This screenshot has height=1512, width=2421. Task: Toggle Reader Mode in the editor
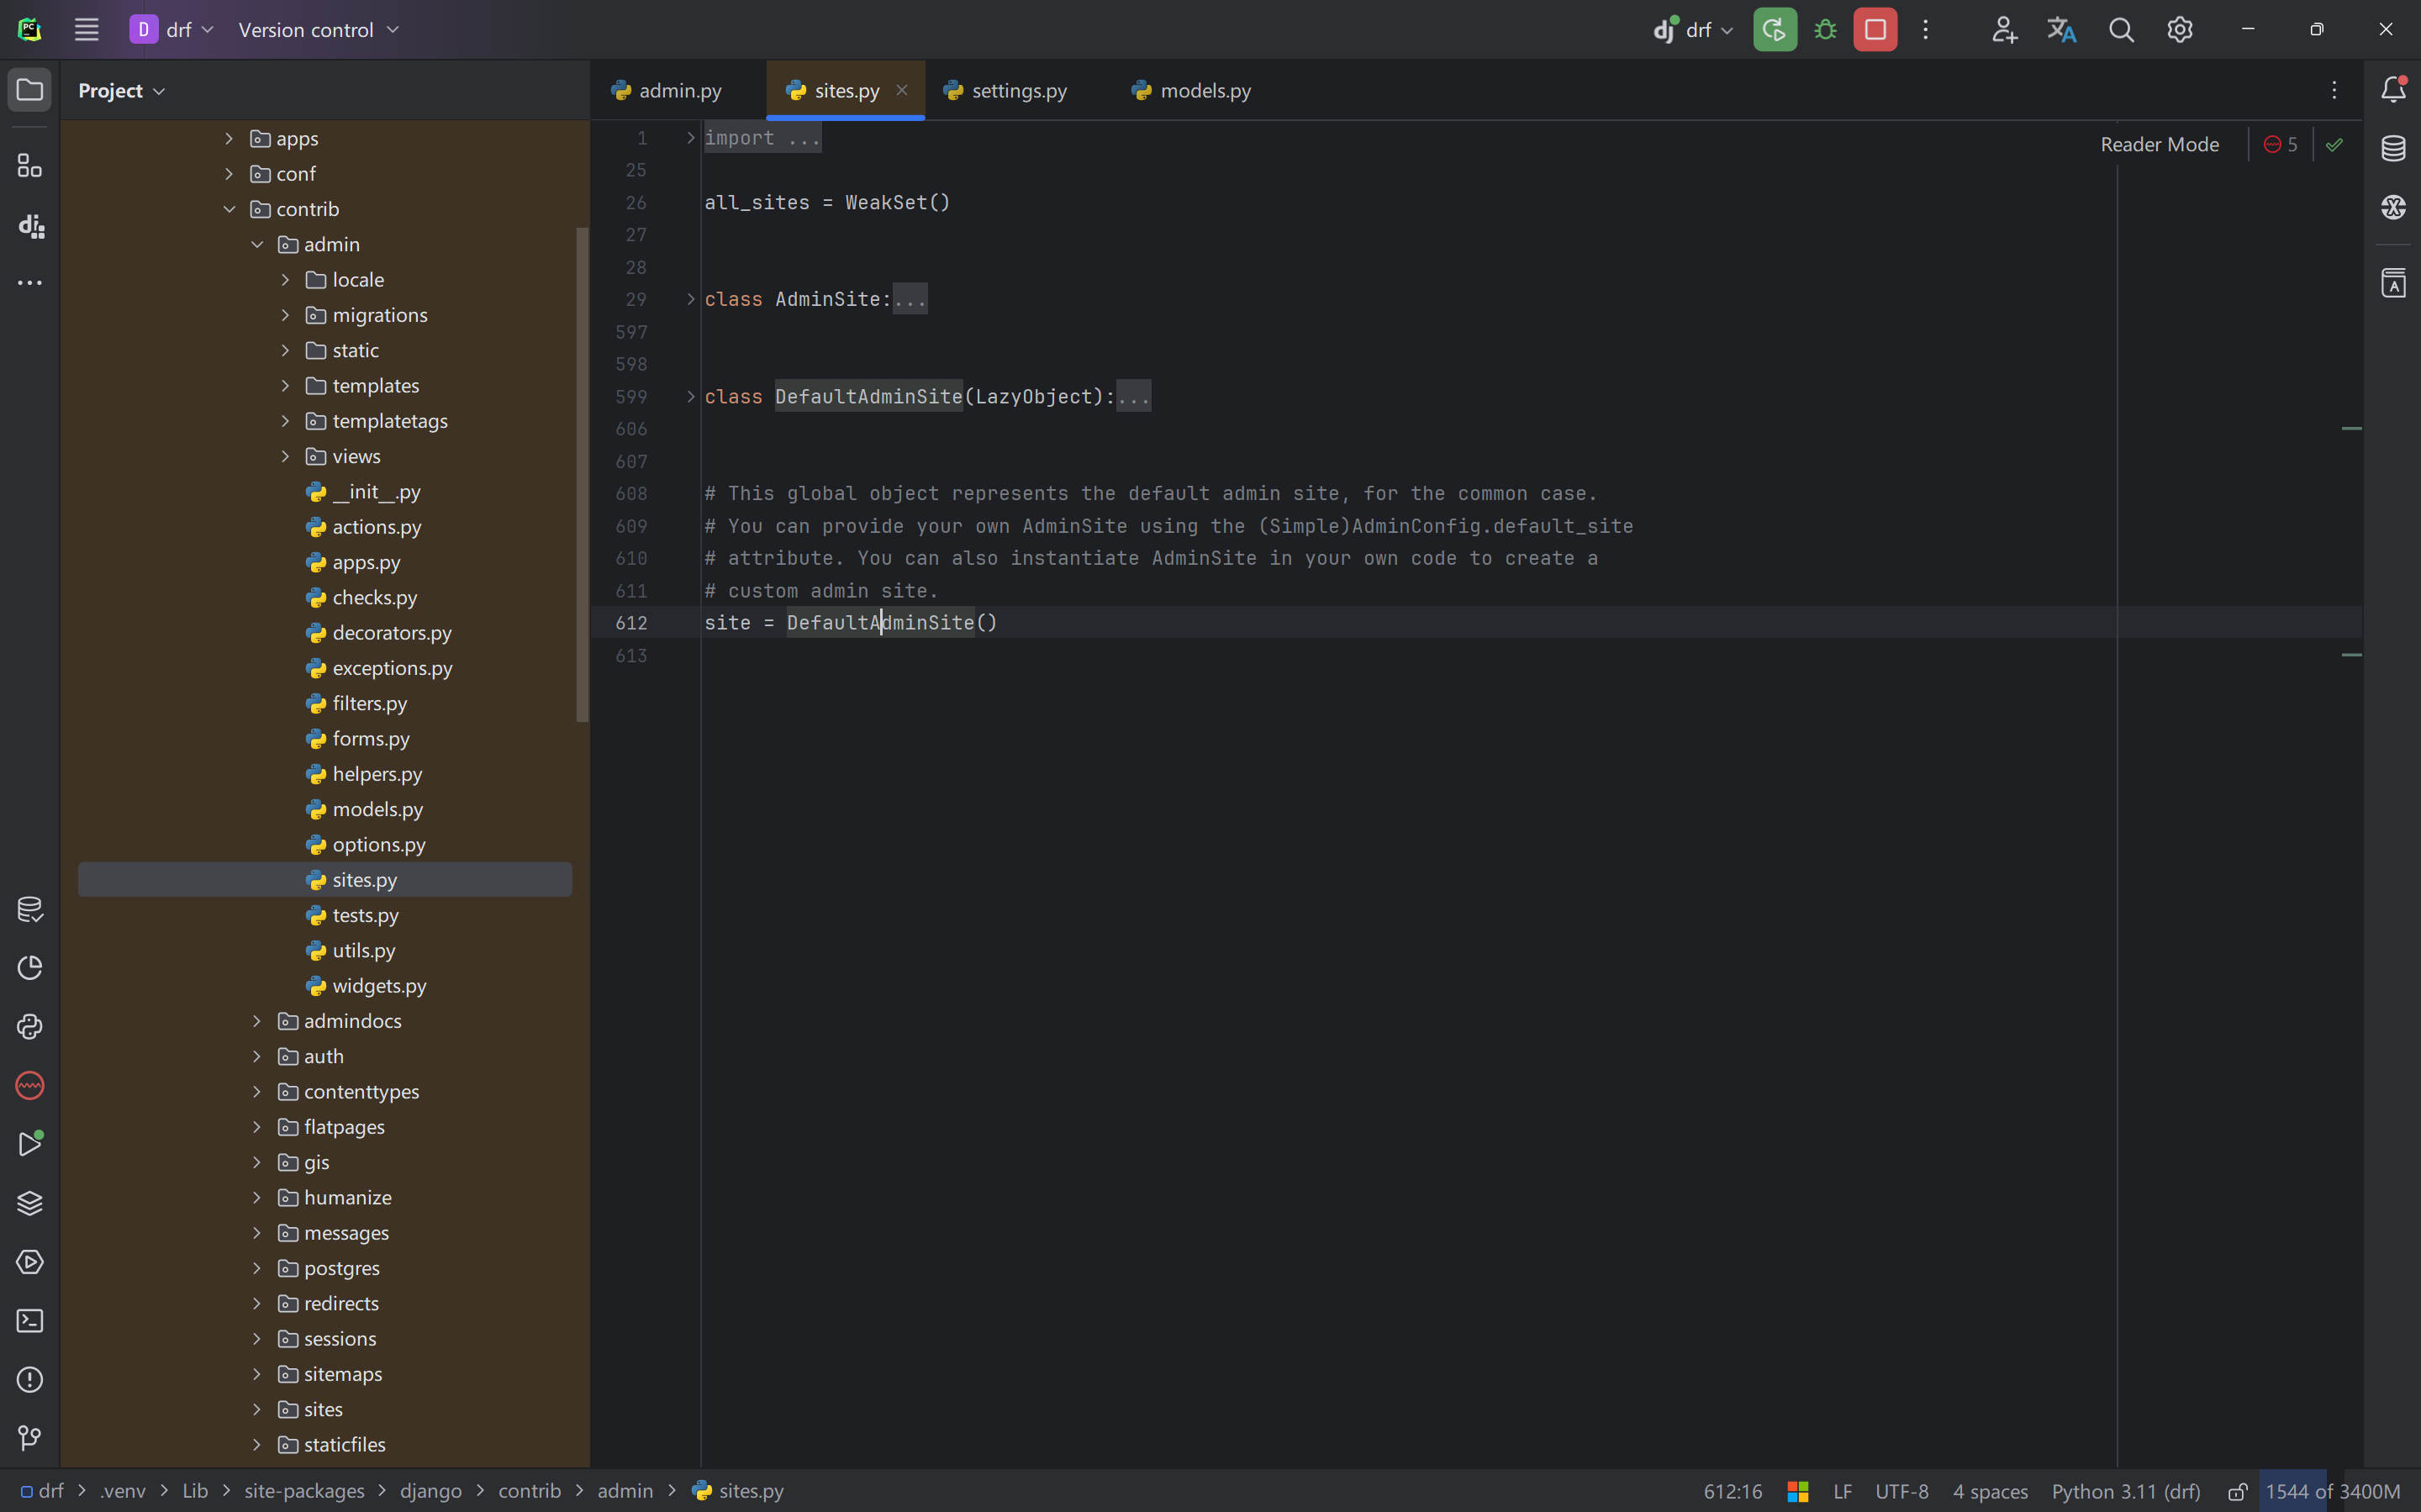[2159, 145]
